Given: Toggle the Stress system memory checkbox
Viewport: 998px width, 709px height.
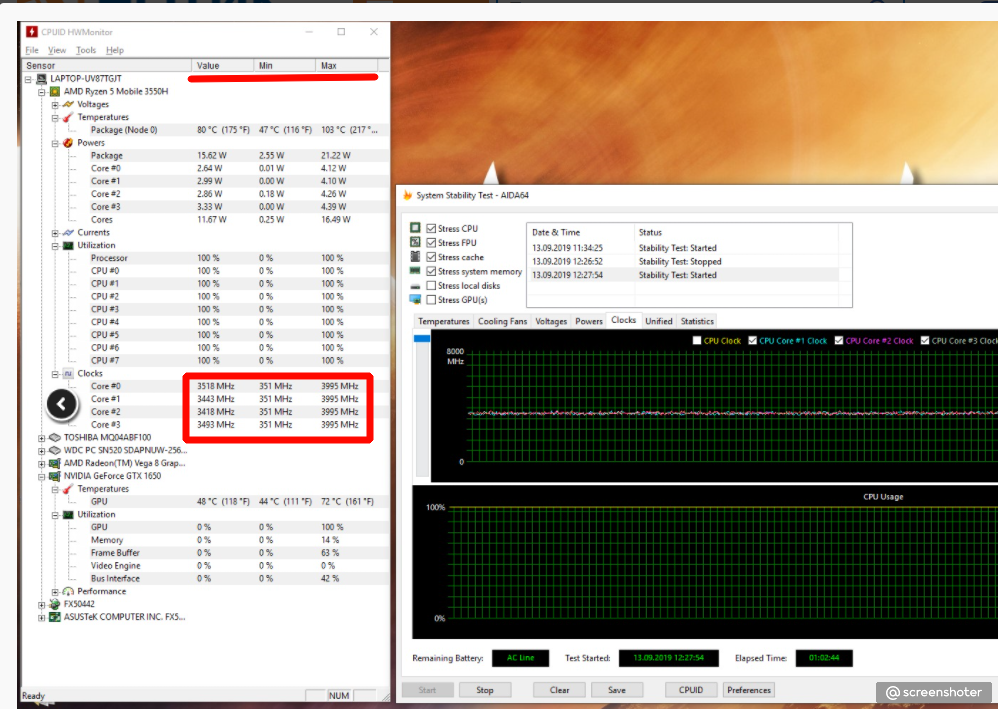Looking at the screenshot, I should pyautogui.click(x=432, y=271).
